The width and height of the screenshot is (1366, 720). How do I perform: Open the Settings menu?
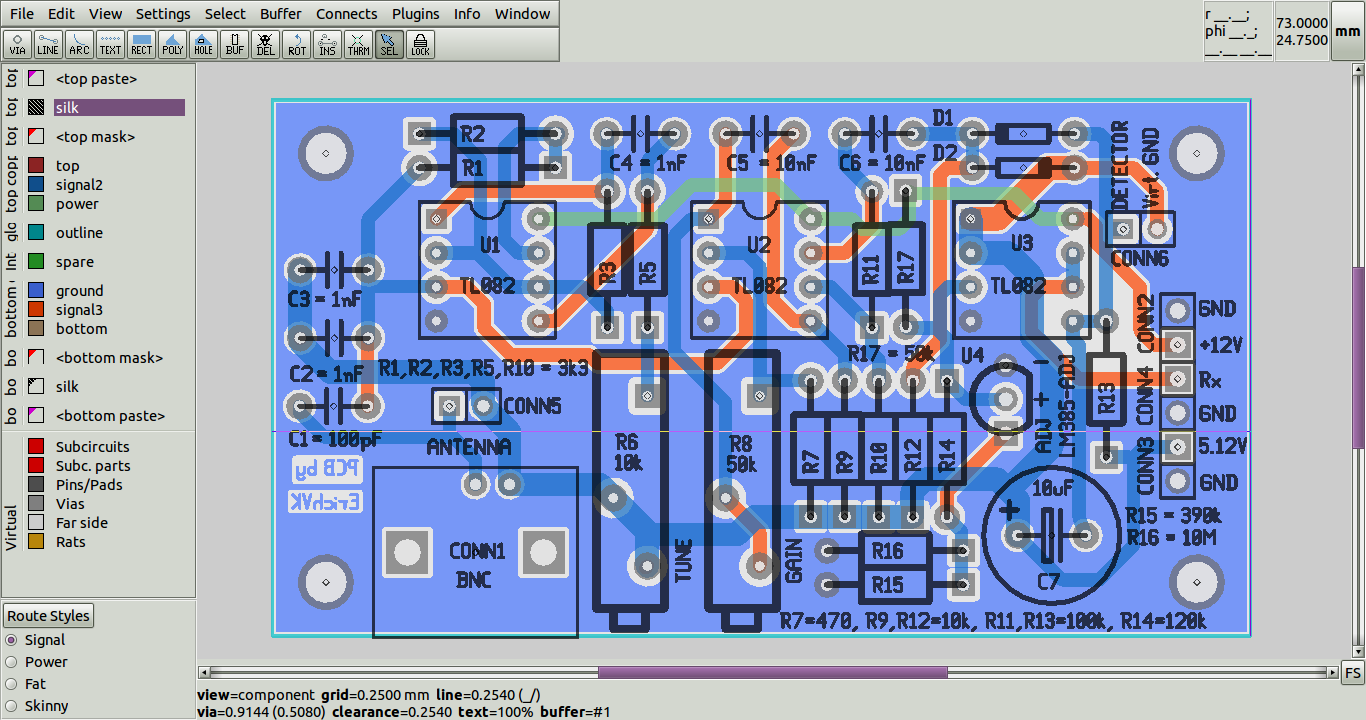click(163, 14)
